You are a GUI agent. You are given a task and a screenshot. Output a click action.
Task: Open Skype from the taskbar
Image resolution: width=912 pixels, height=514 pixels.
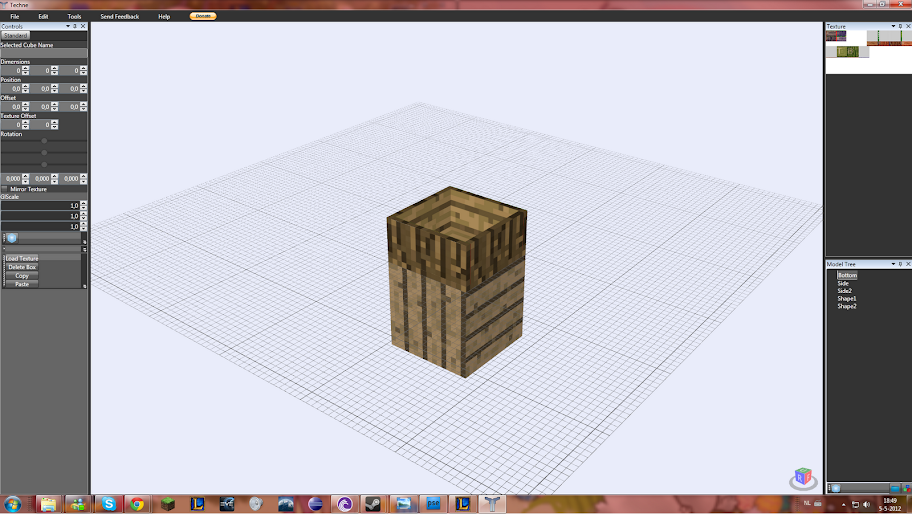click(109, 504)
